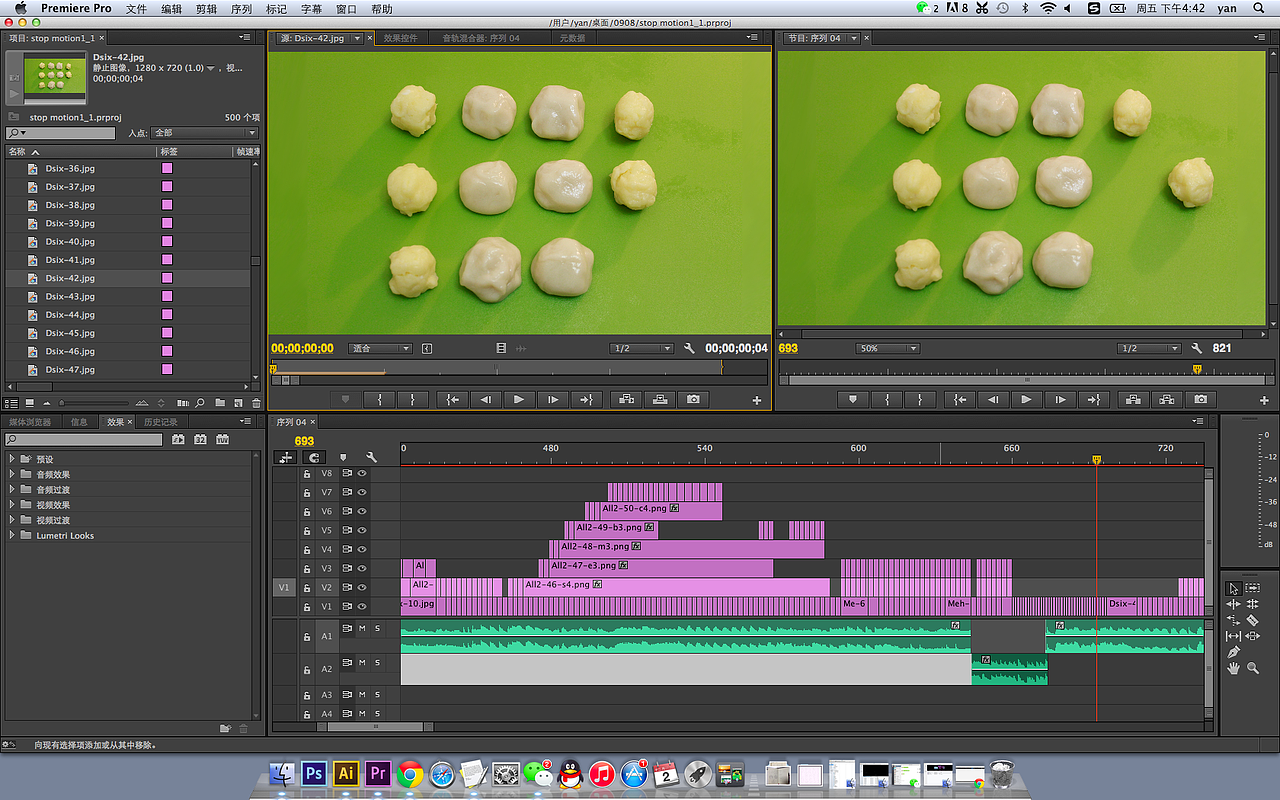The image size is (1280, 800).
Task: Click Export Frame camera in Program monitor
Action: point(1201,399)
